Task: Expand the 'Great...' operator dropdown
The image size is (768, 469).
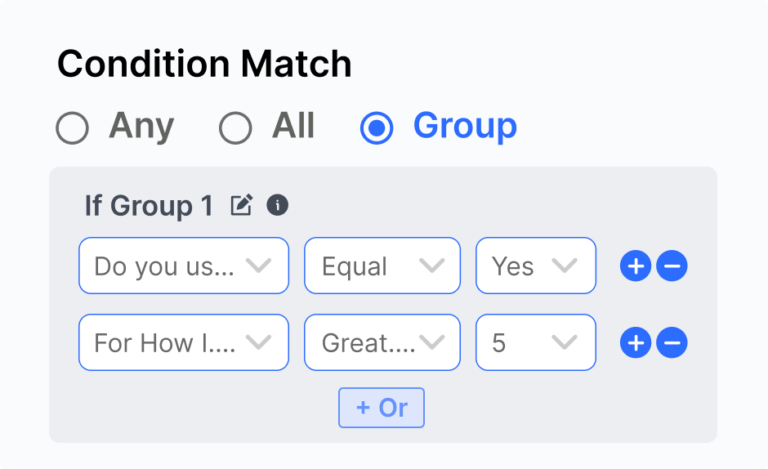Action: point(382,343)
